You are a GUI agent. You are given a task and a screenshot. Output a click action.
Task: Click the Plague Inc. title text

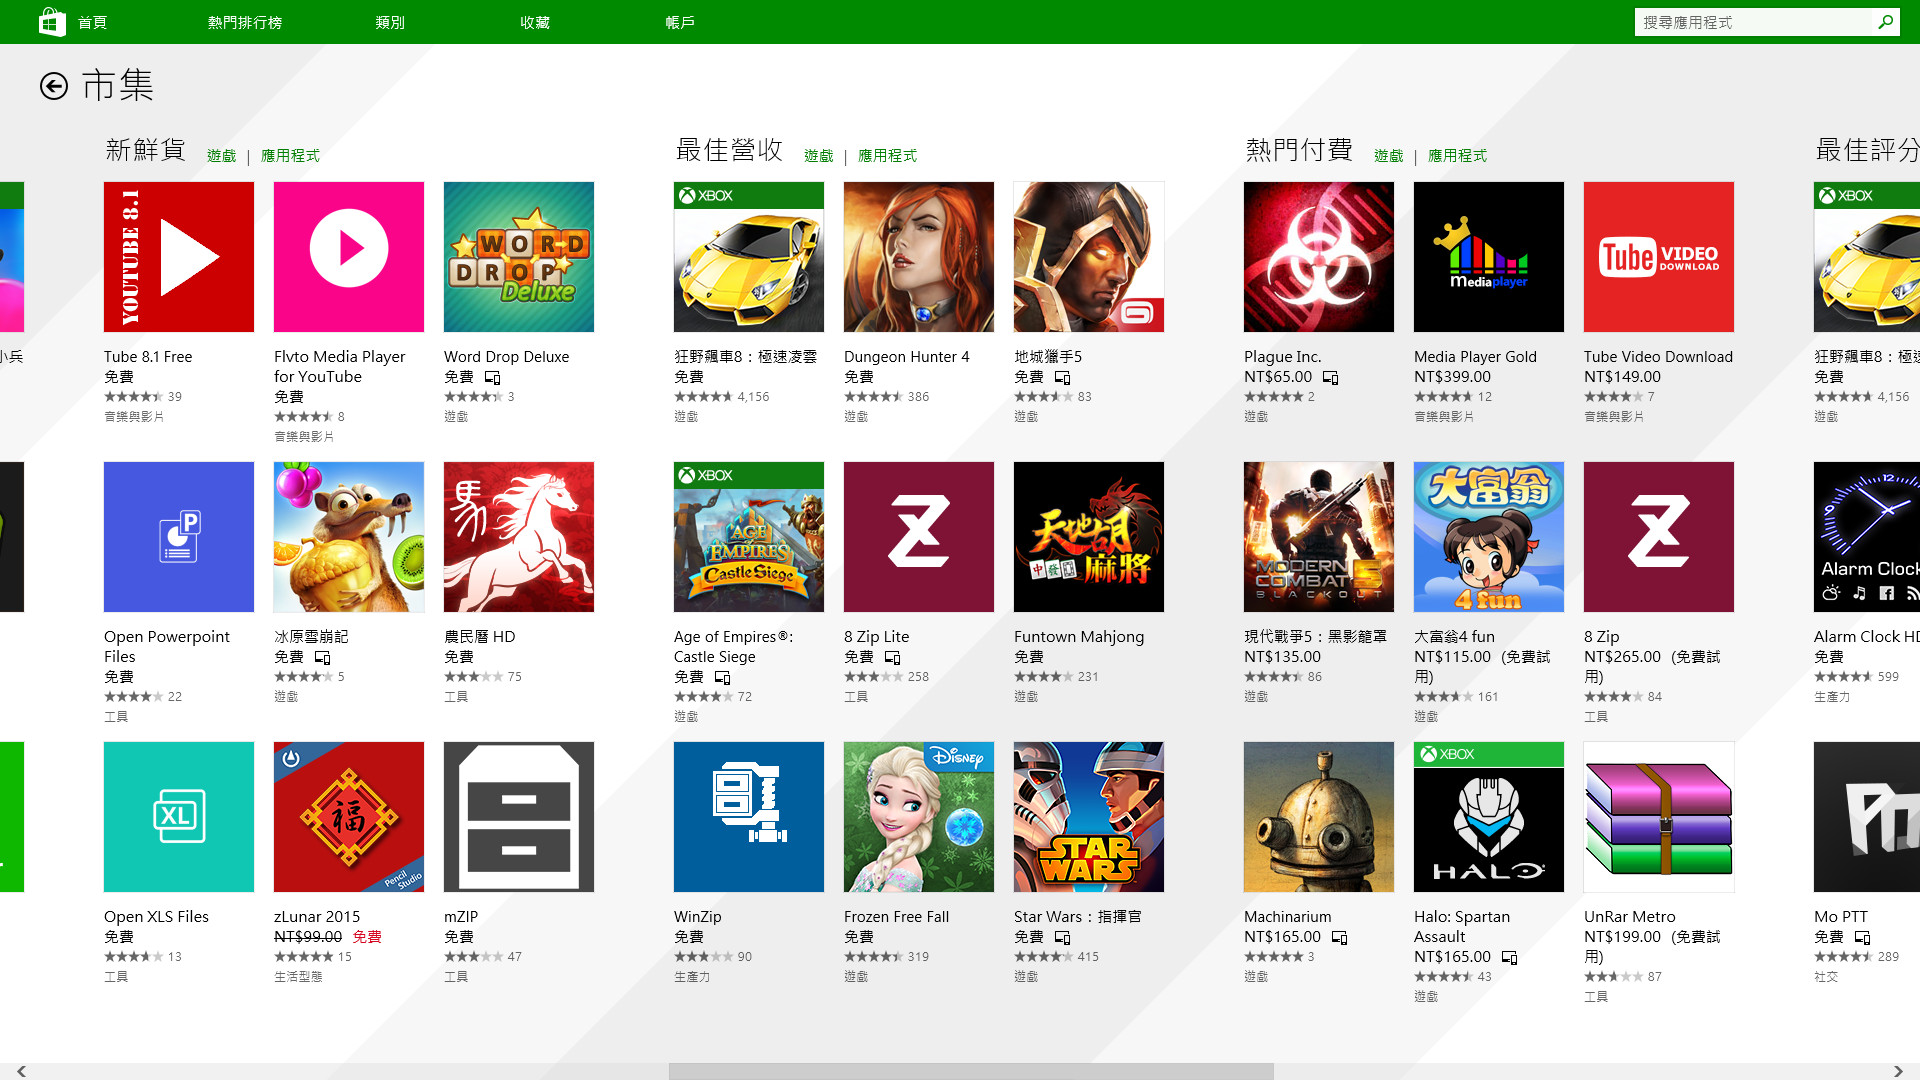click(x=1282, y=357)
